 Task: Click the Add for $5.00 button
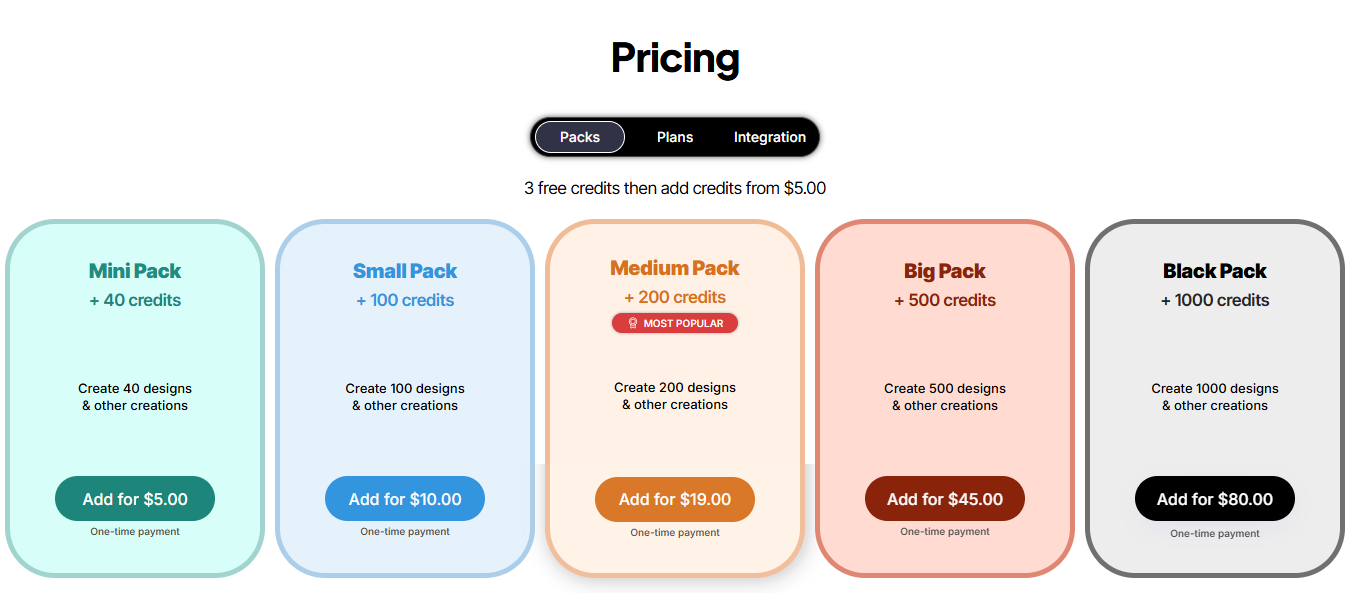(x=135, y=499)
